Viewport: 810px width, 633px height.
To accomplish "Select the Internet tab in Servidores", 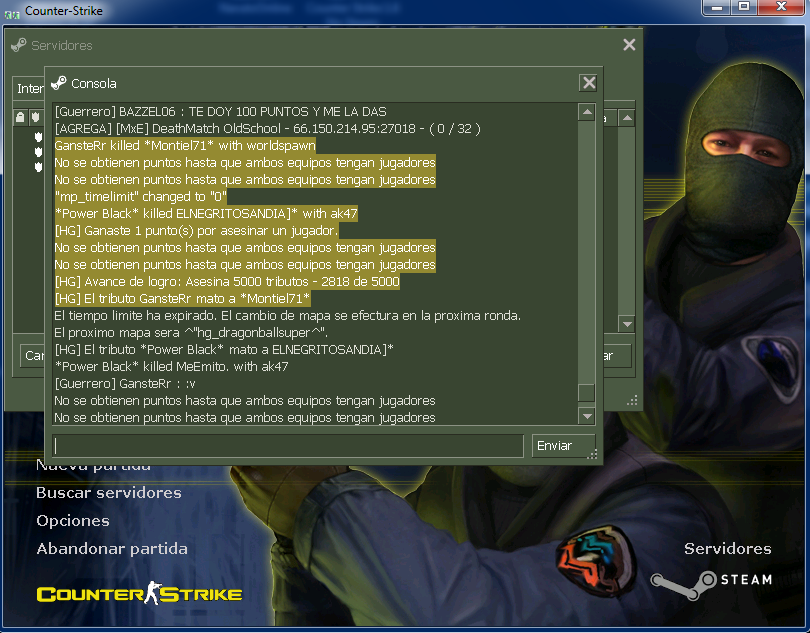I will click(x=30, y=88).
